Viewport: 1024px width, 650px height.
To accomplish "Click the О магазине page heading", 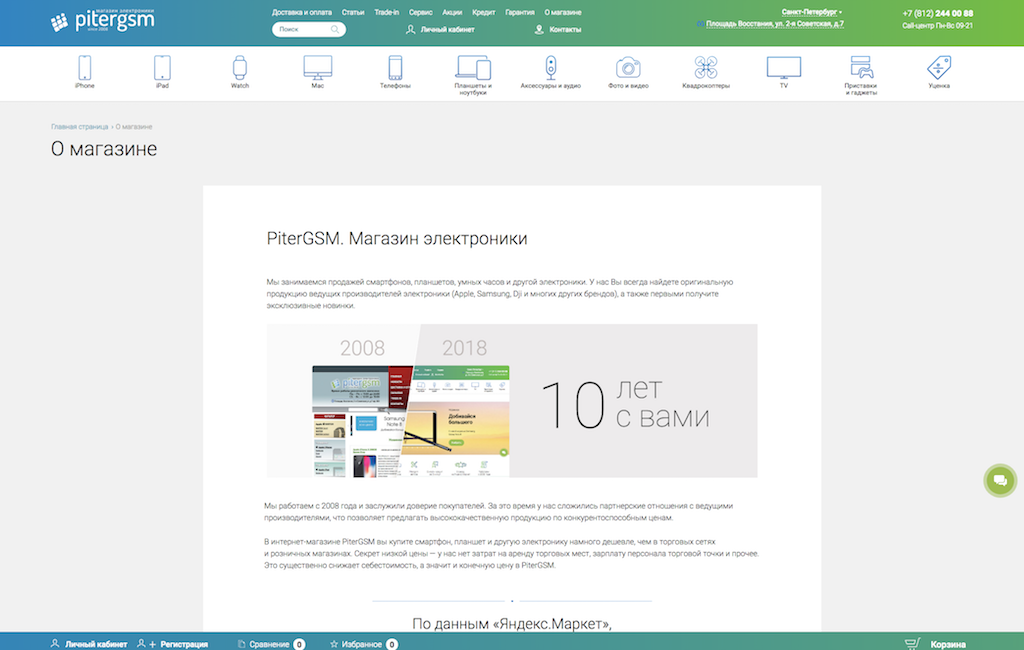I will [x=104, y=149].
